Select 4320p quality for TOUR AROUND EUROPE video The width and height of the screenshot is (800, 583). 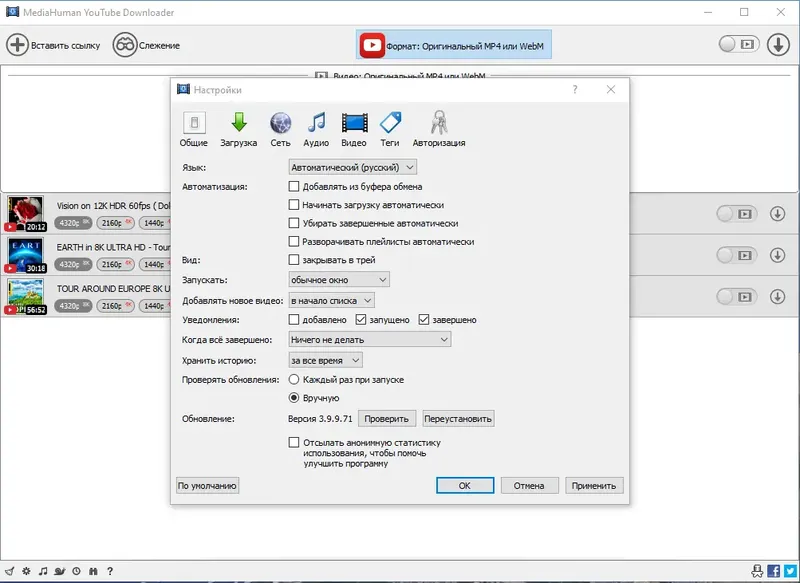pos(73,306)
